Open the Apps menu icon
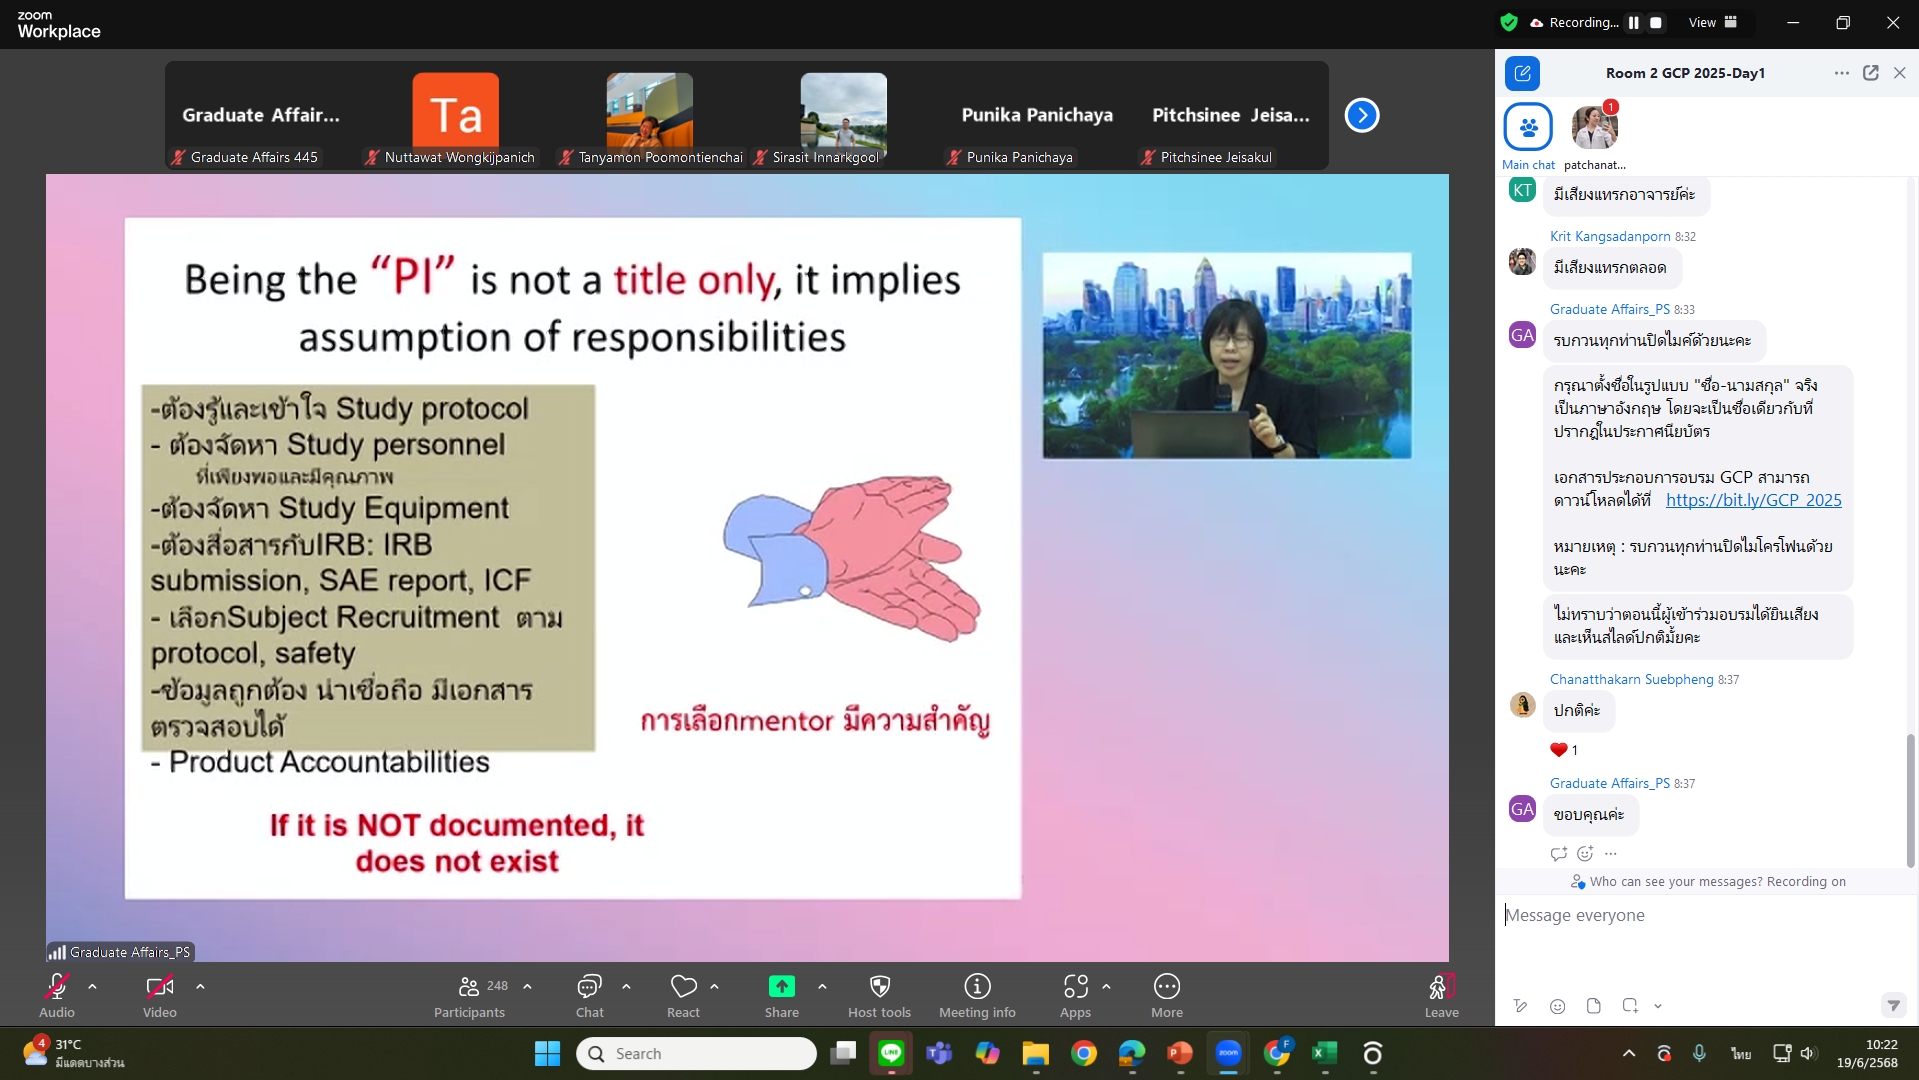1919x1080 pixels. coord(1075,987)
